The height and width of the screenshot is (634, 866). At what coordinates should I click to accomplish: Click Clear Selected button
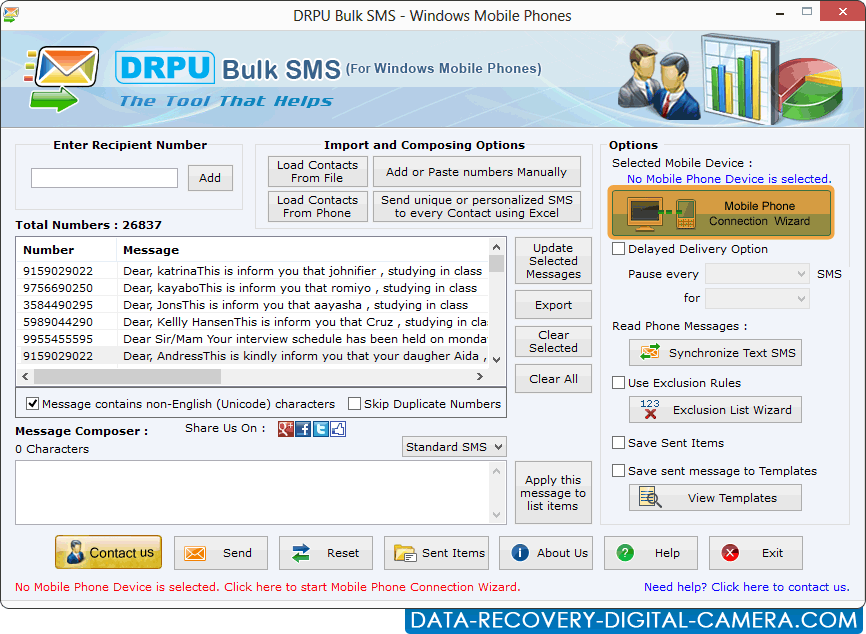(x=553, y=341)
